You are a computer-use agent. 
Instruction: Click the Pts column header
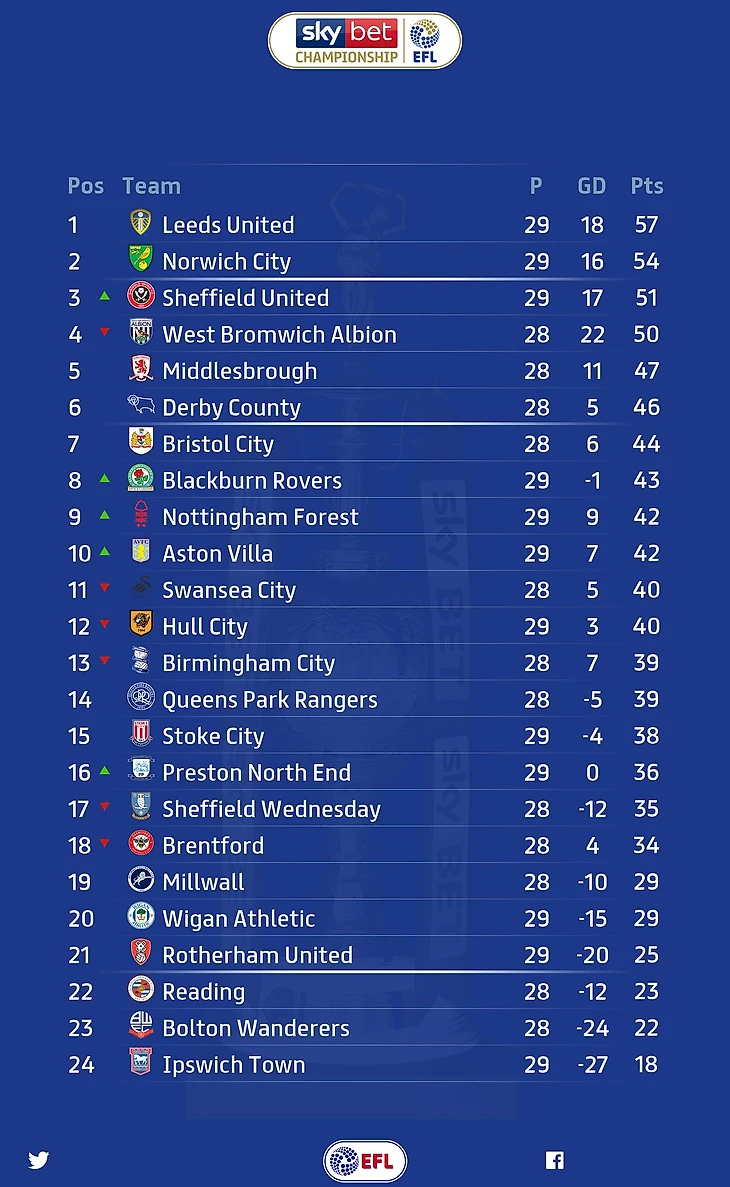pyautogui.click(x=647, y=186)
